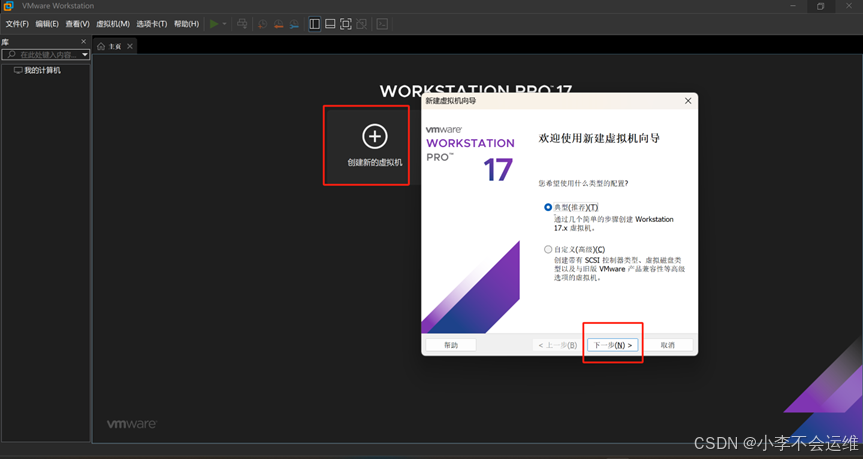
Task: Click the 创建新的虚拟机 plus tile
Action: 374,146
